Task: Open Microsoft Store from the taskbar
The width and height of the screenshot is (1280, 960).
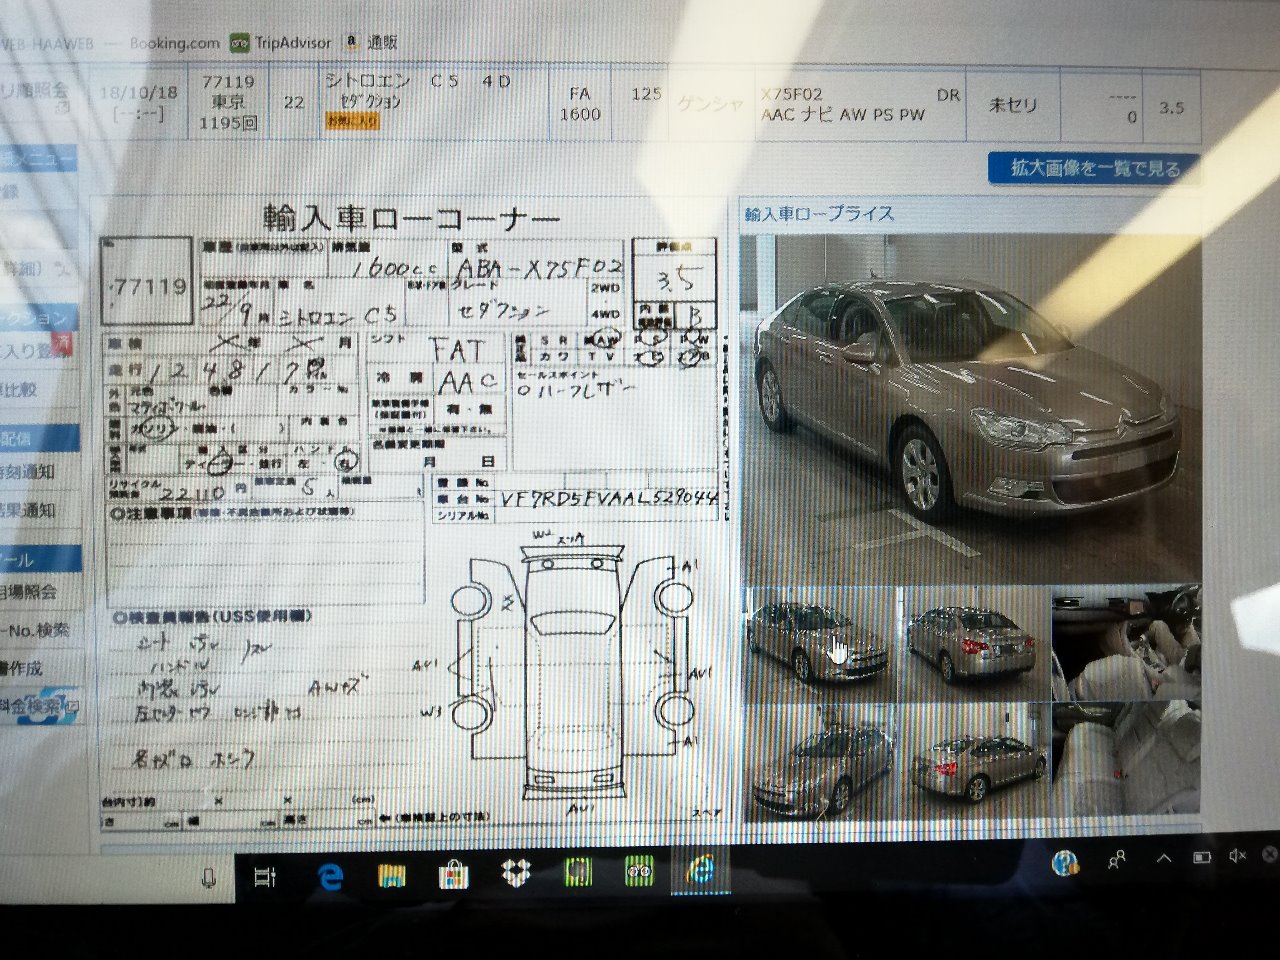Action: [454, 877]
